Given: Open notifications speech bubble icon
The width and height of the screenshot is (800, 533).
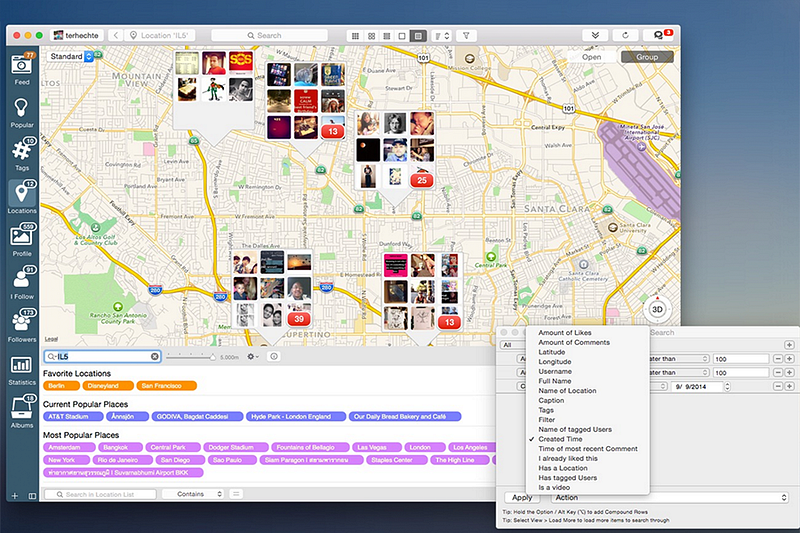Looking at the screenshot, I should [x=660, y=35].
